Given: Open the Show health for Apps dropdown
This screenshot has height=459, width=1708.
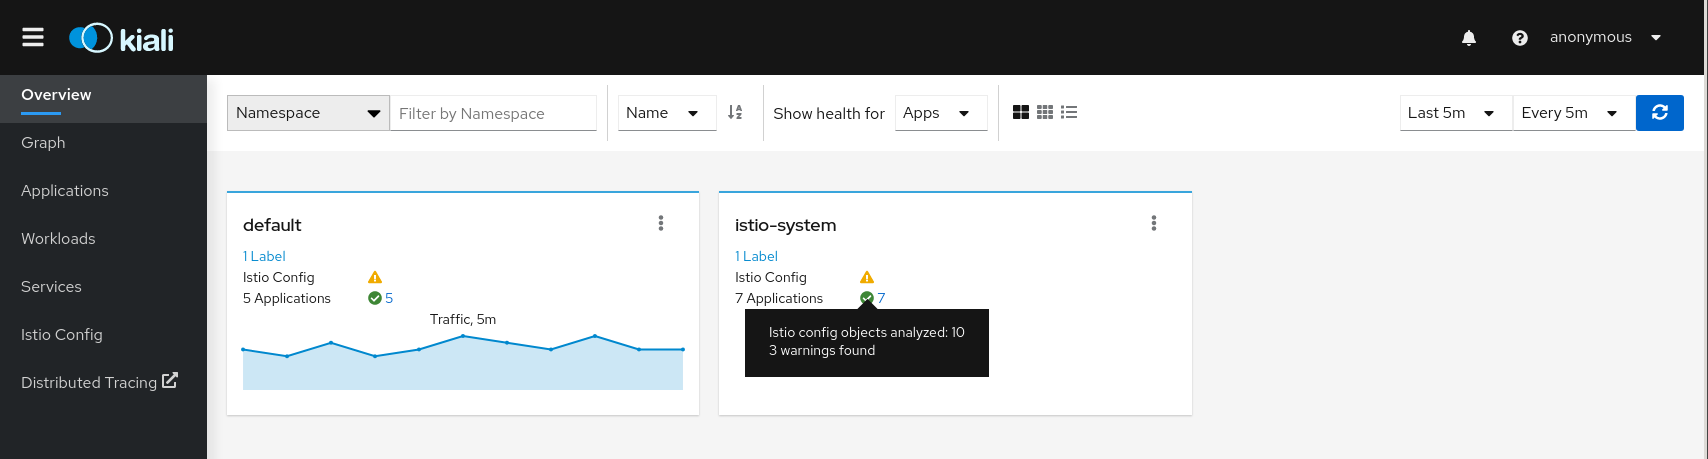Looking at the screenshot, I should point(941,113).
